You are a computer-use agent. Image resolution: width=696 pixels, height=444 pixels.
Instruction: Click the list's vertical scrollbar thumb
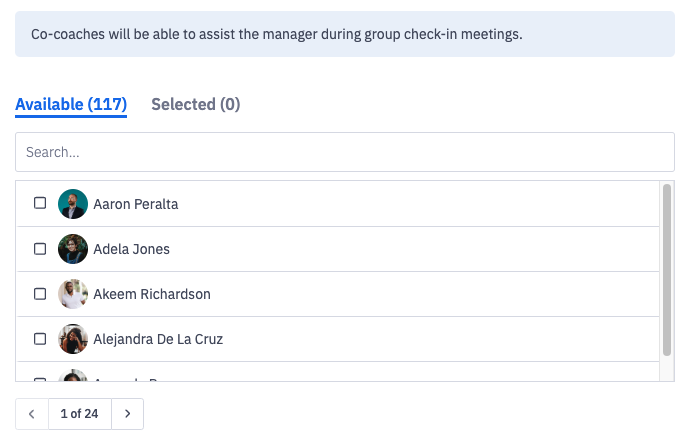point(667,270)
